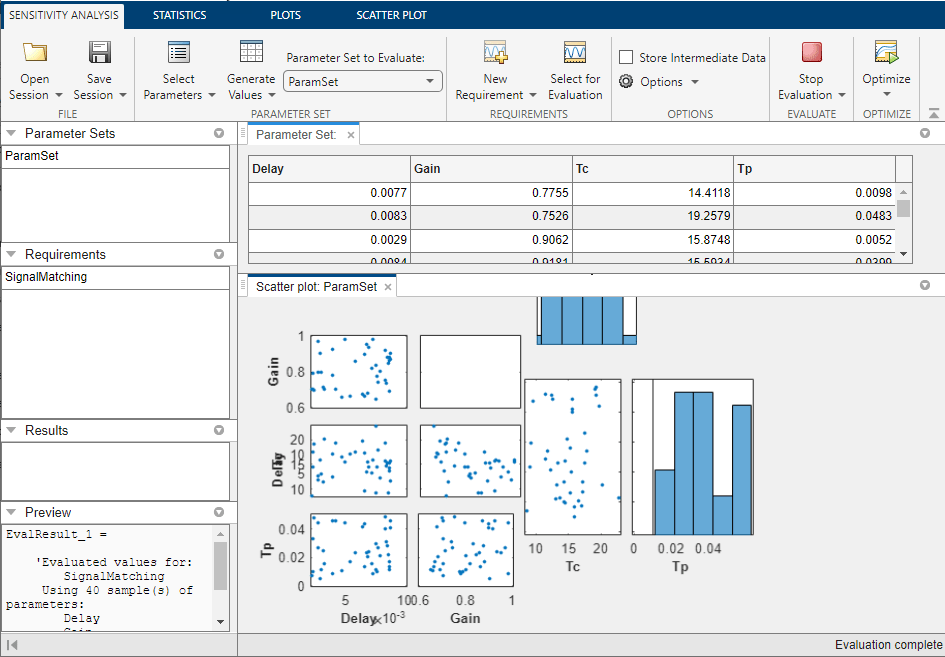Click the Select for Evaluation icon
The width and height of the screenshot is (945, 657).
(x=575, y=53)
